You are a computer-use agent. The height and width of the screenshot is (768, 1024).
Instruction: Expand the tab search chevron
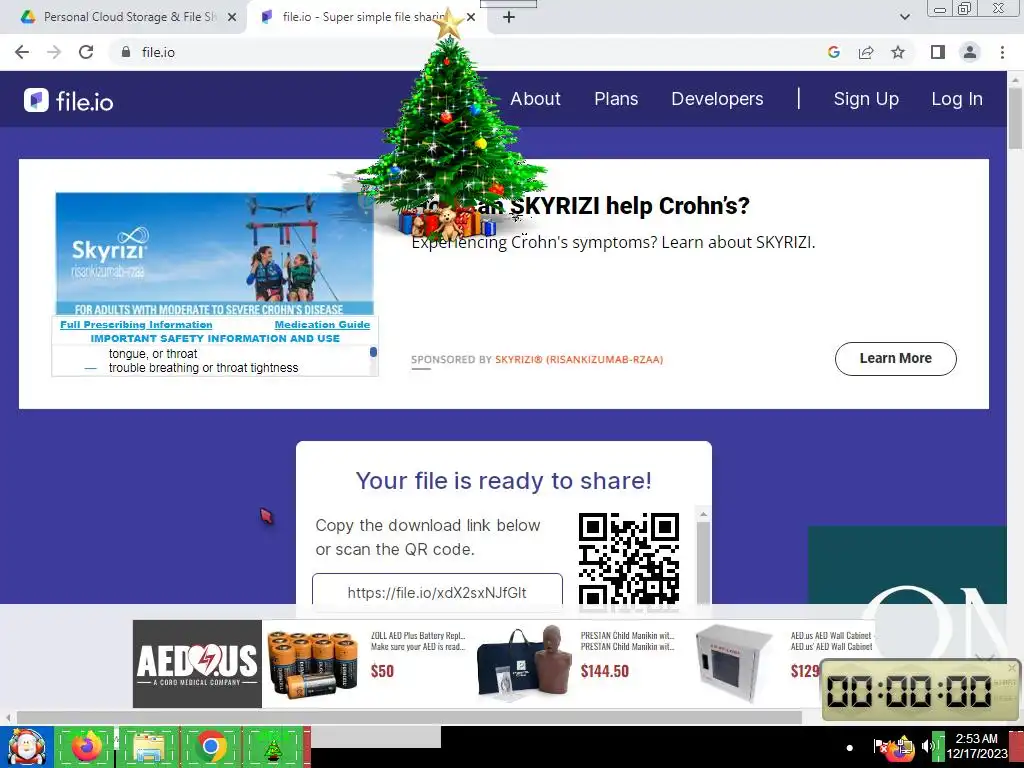(904, 17)
